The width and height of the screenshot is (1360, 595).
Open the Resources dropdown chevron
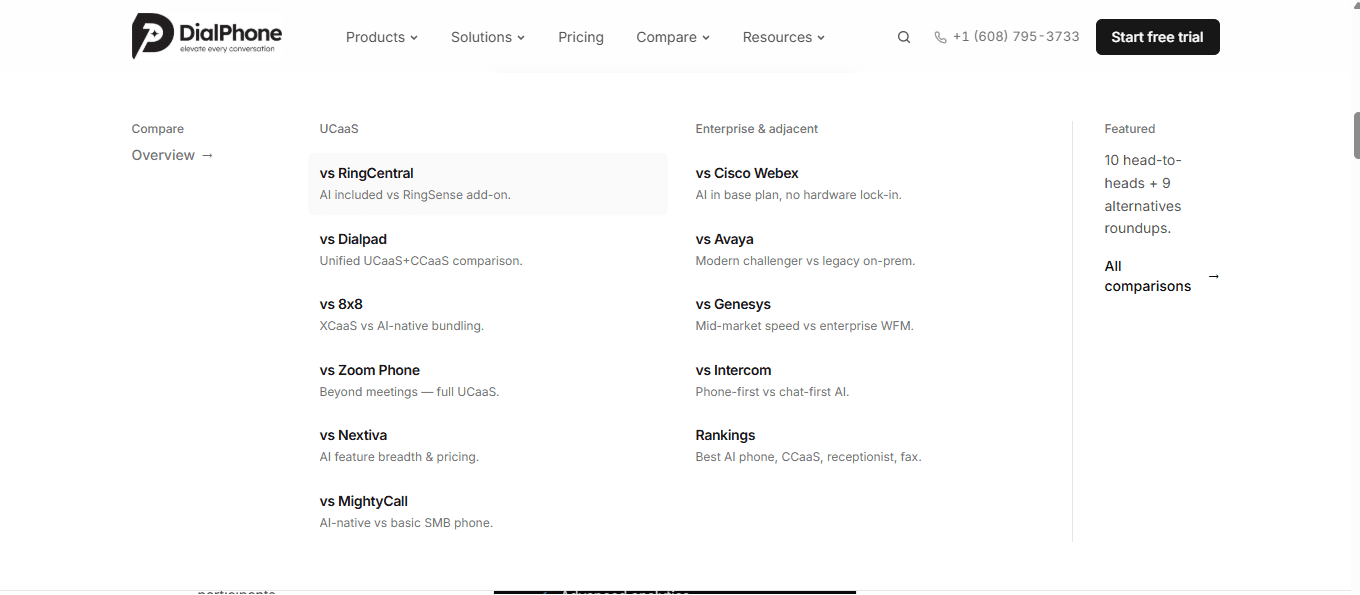tap(821, 37)
